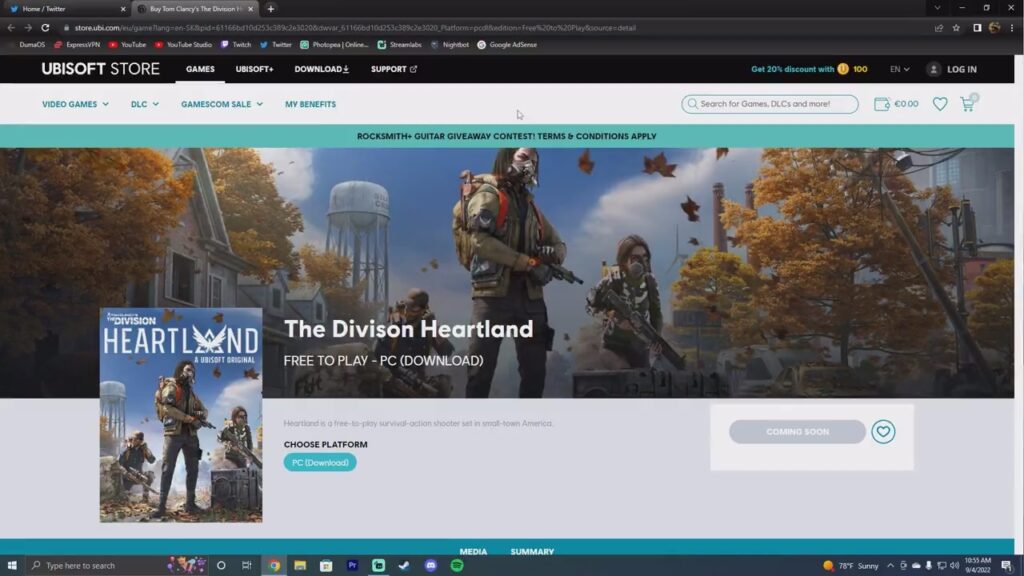Click the Ubisoft Store logo
Screen dimensions: 1024x576
[x=100, y=69]
